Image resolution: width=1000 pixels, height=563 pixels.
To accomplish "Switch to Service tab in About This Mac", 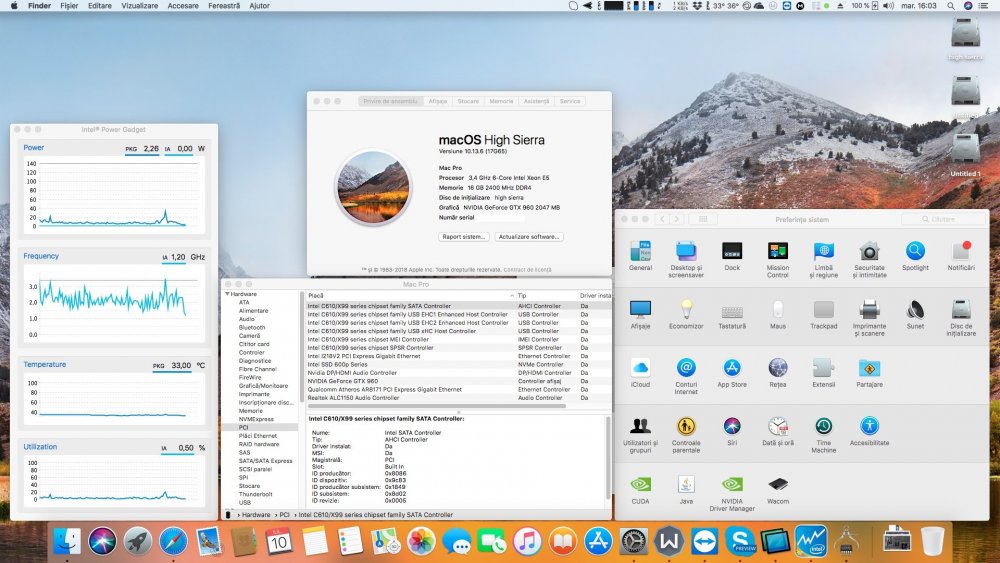I will (x=570, y=101).
